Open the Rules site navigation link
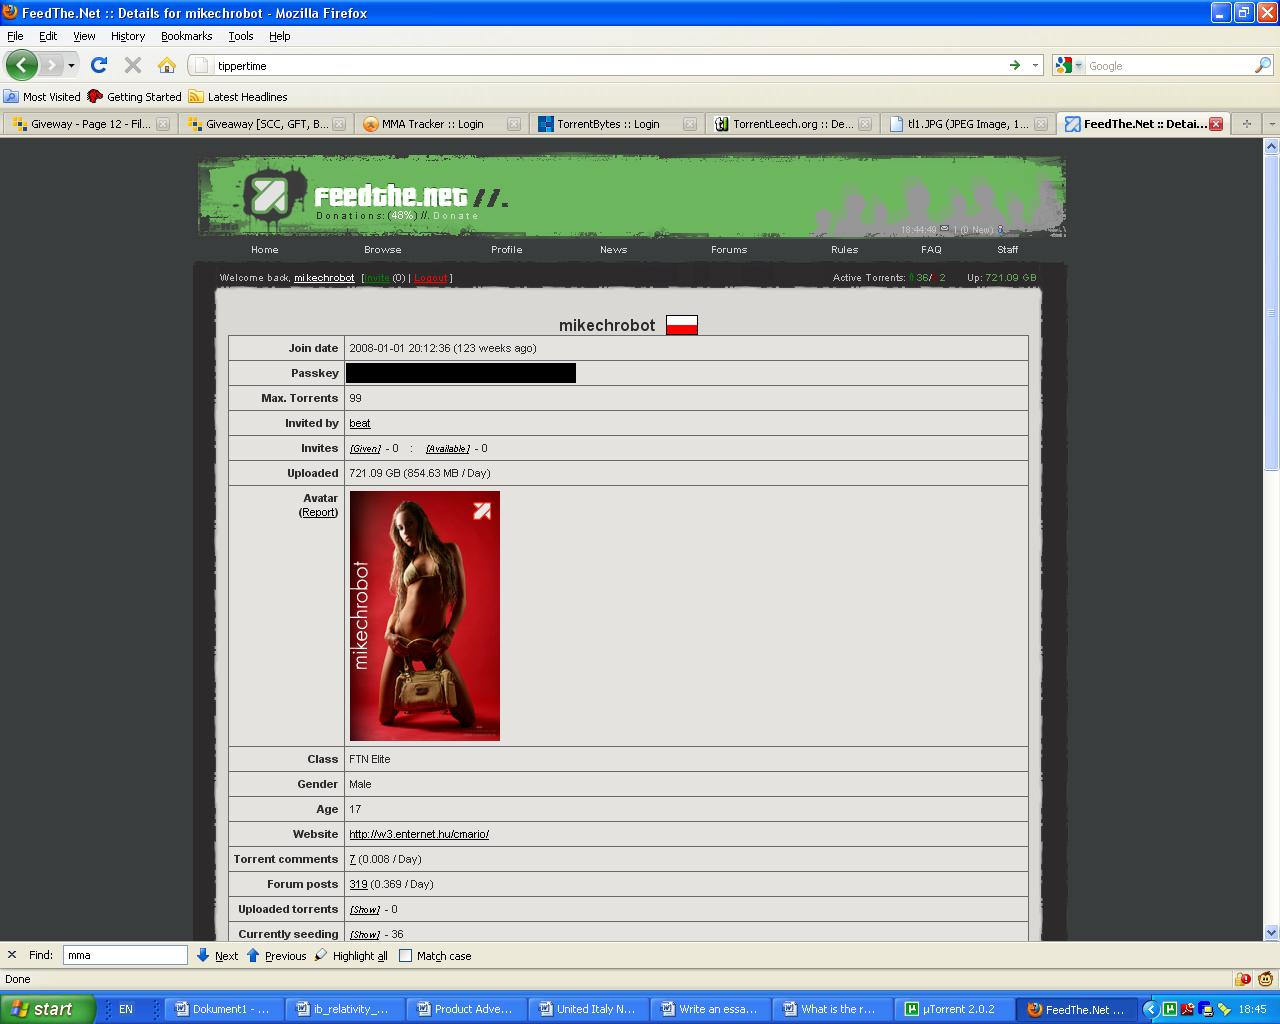The width and height of the screenshot is (1280, 1024). coord(844,249)
